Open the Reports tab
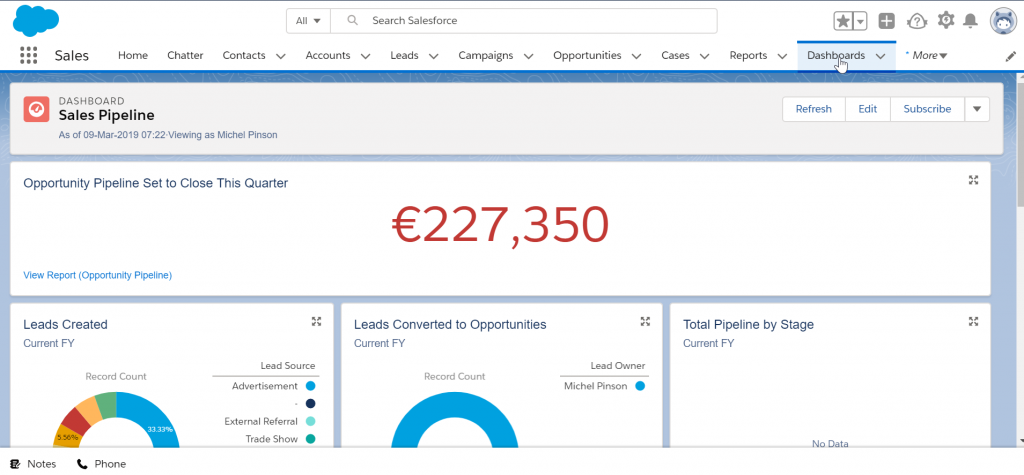Viewport: 1024px width, 475px height. [748, 56]
